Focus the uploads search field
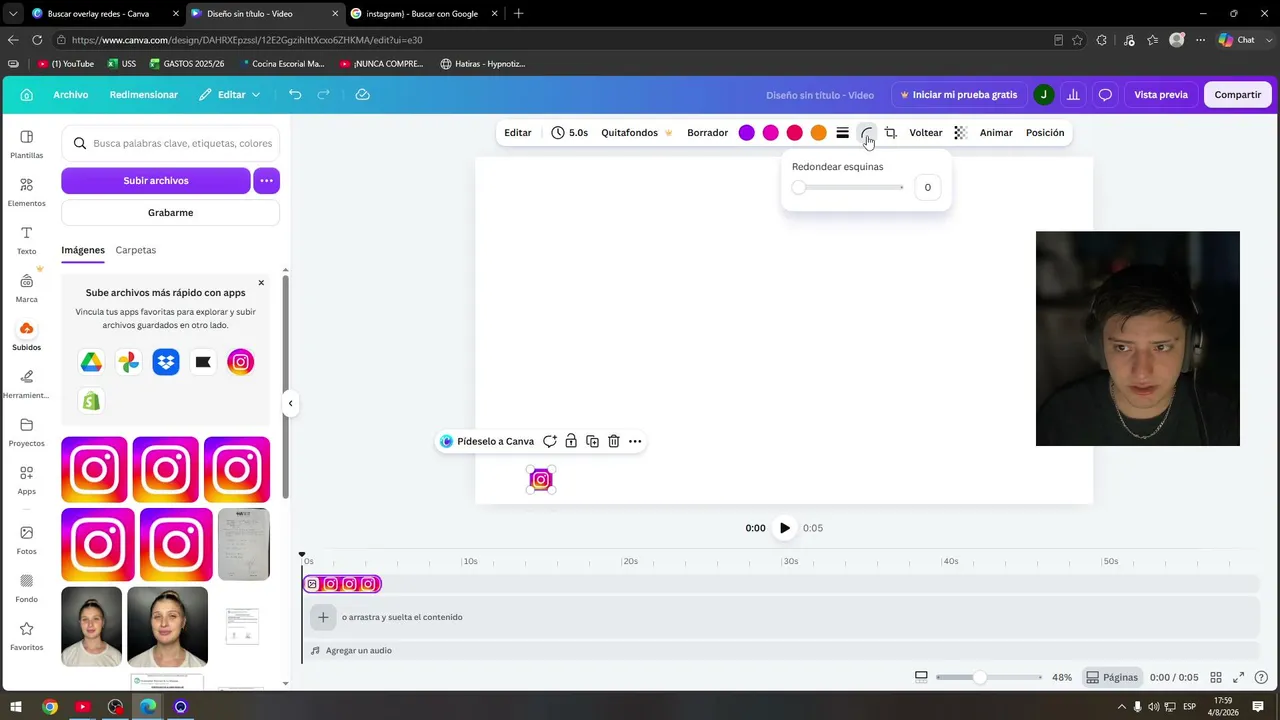Image resolution: width=1280 pixels, height=720 pixels. (x=171, y=143)
